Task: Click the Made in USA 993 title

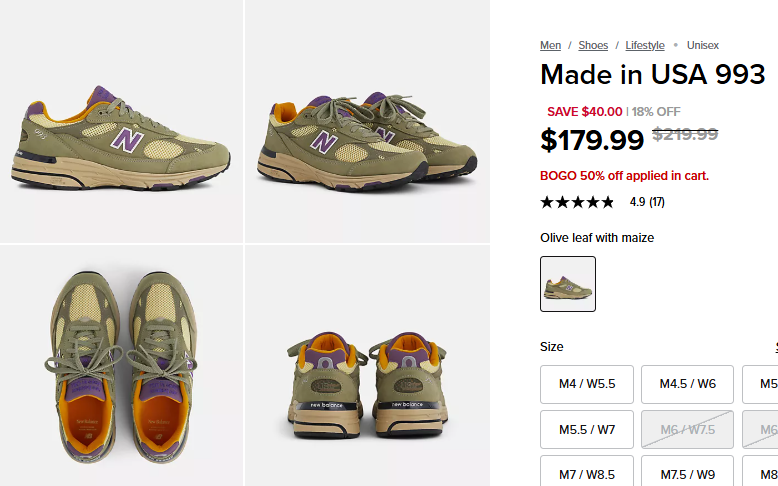Action: click(653, 75)
